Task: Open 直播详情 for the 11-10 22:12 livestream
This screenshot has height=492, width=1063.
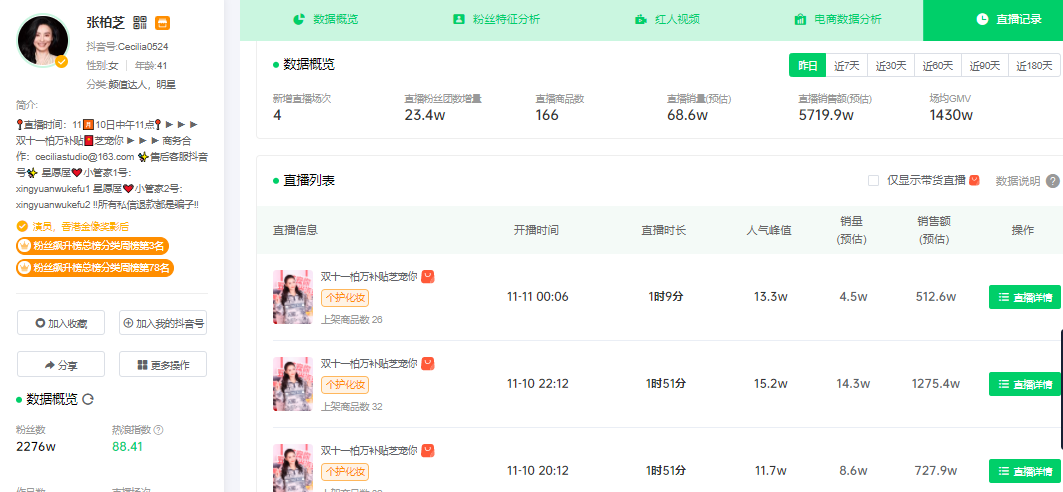Action: (x=1024, y=384)
